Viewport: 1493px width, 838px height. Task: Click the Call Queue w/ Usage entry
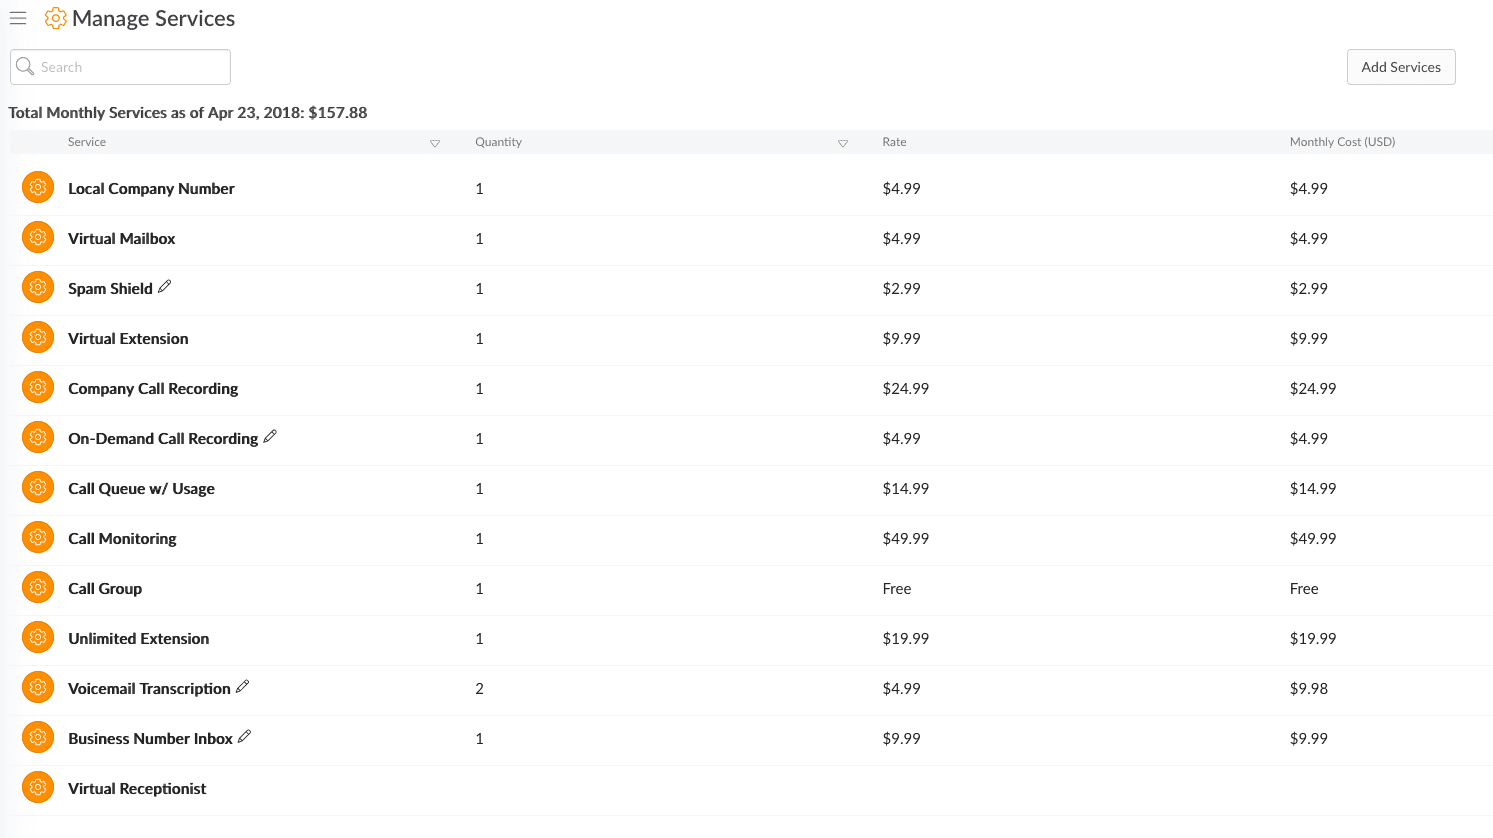click(x=141, y=489)
